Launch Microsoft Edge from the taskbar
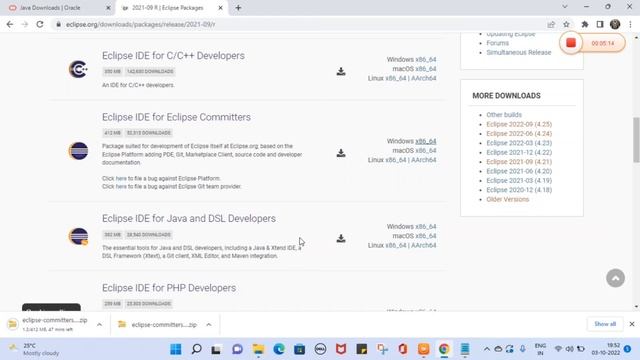The height and width of the screenshot is (360, 640). coord(279,349)
